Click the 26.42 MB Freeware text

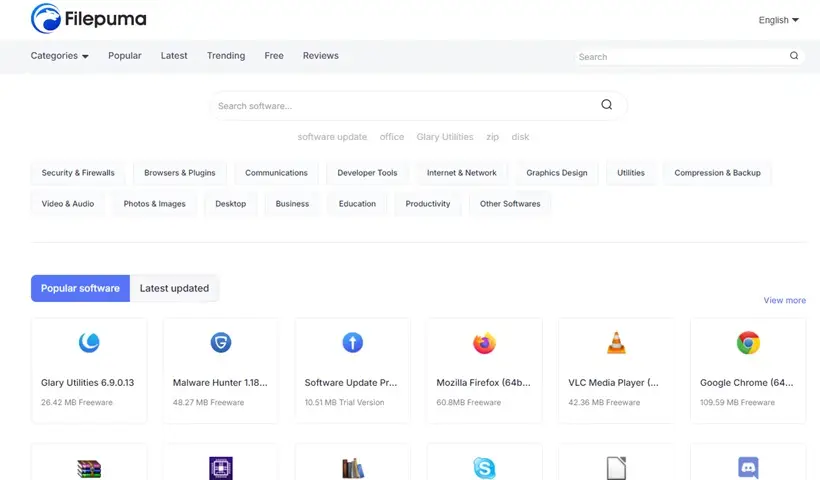coord(77,402)
